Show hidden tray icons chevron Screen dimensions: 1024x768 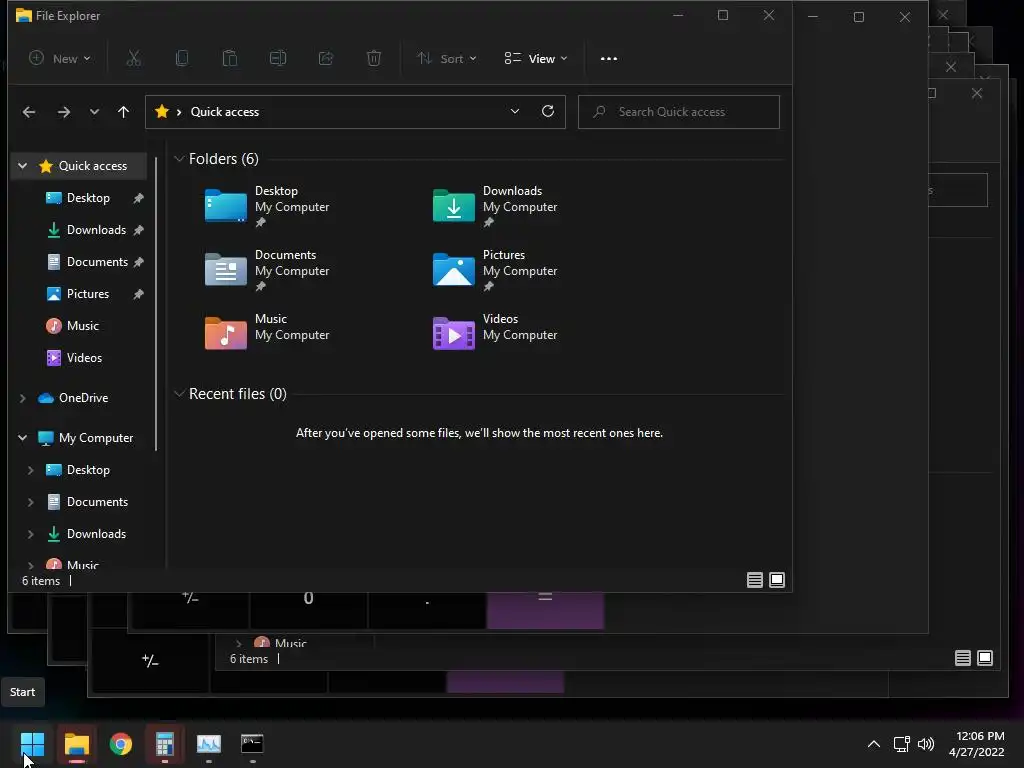(x=874, y=744)
